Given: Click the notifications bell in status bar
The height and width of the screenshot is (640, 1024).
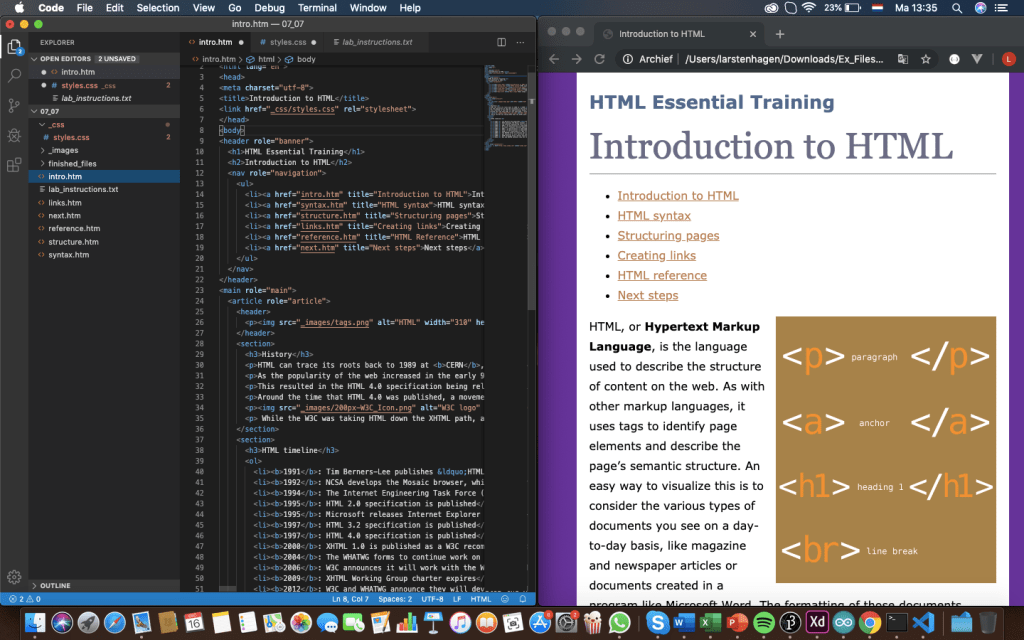Looking at the screenshot, I should click(523, 599).
